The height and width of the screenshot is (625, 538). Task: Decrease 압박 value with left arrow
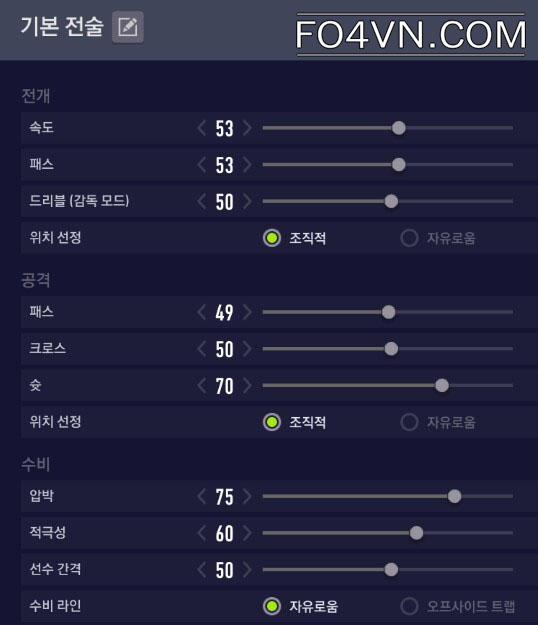point(202,497)
